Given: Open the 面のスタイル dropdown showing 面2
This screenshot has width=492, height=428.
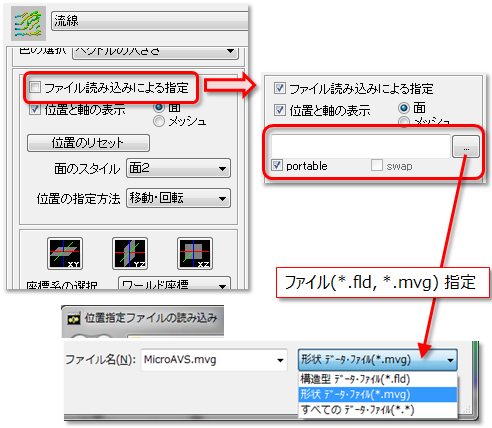Looking at the screenshot, I should click(178, 168).
